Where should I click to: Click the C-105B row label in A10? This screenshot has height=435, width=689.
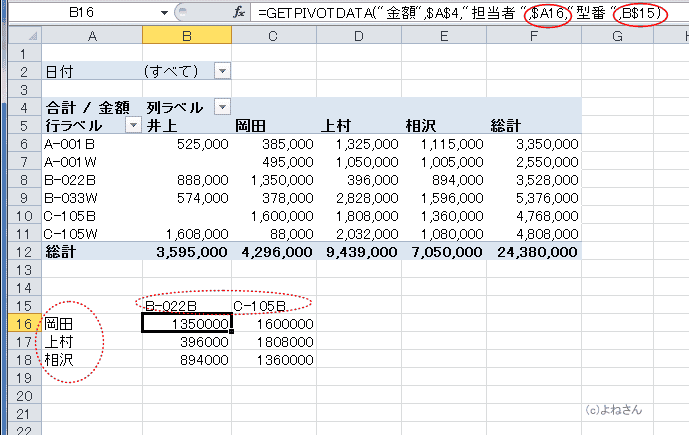pos(70,216)
